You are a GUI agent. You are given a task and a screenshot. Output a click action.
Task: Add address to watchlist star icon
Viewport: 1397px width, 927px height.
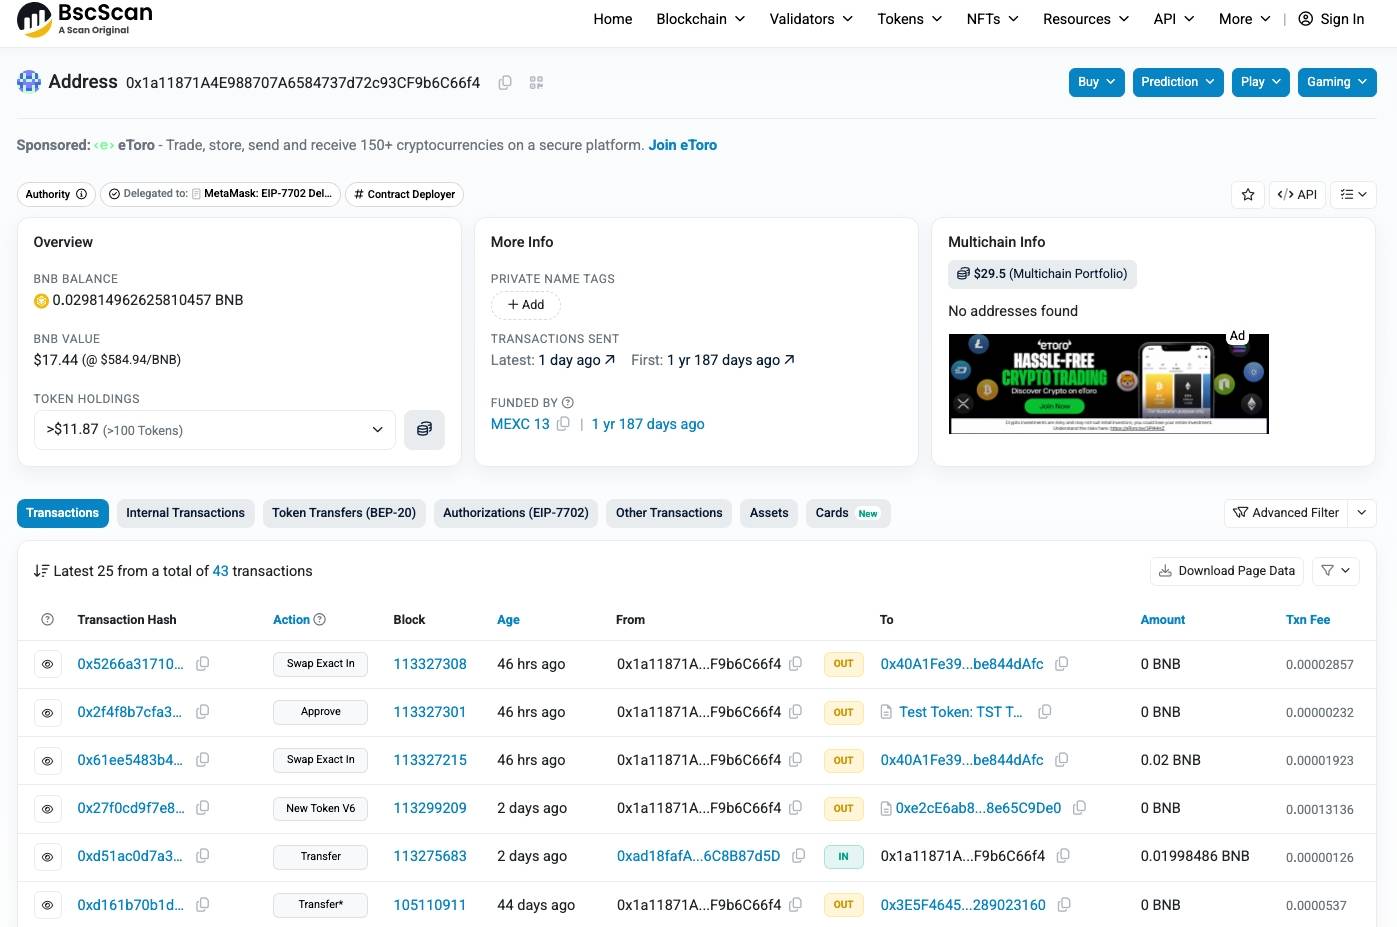(1248, 195)
